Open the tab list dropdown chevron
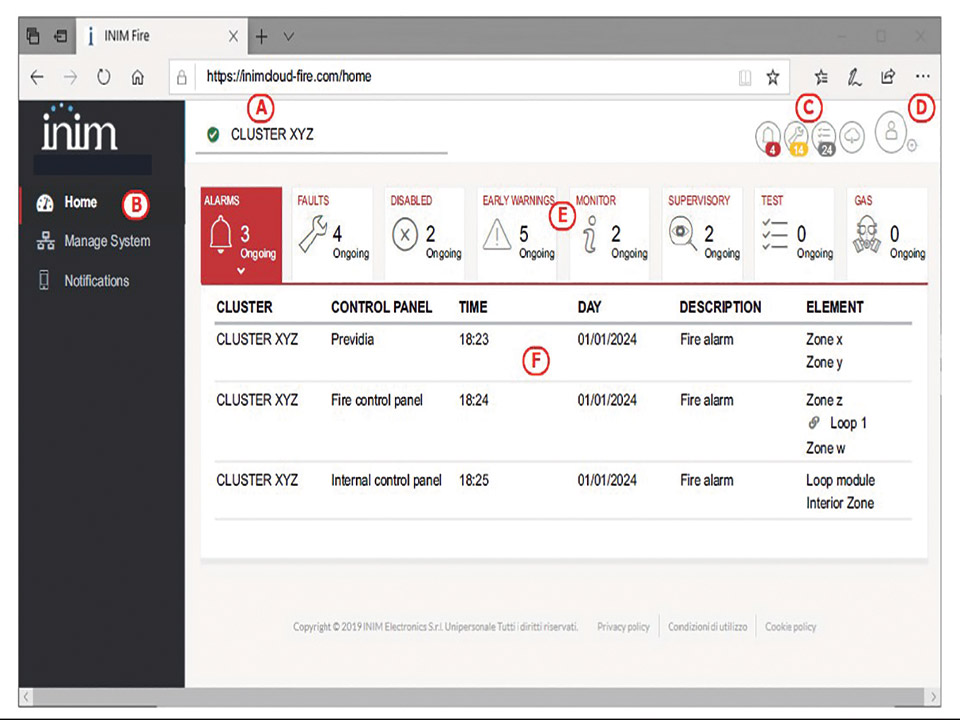The width and height of the screenshot is (960, 720). pos(289,37)
